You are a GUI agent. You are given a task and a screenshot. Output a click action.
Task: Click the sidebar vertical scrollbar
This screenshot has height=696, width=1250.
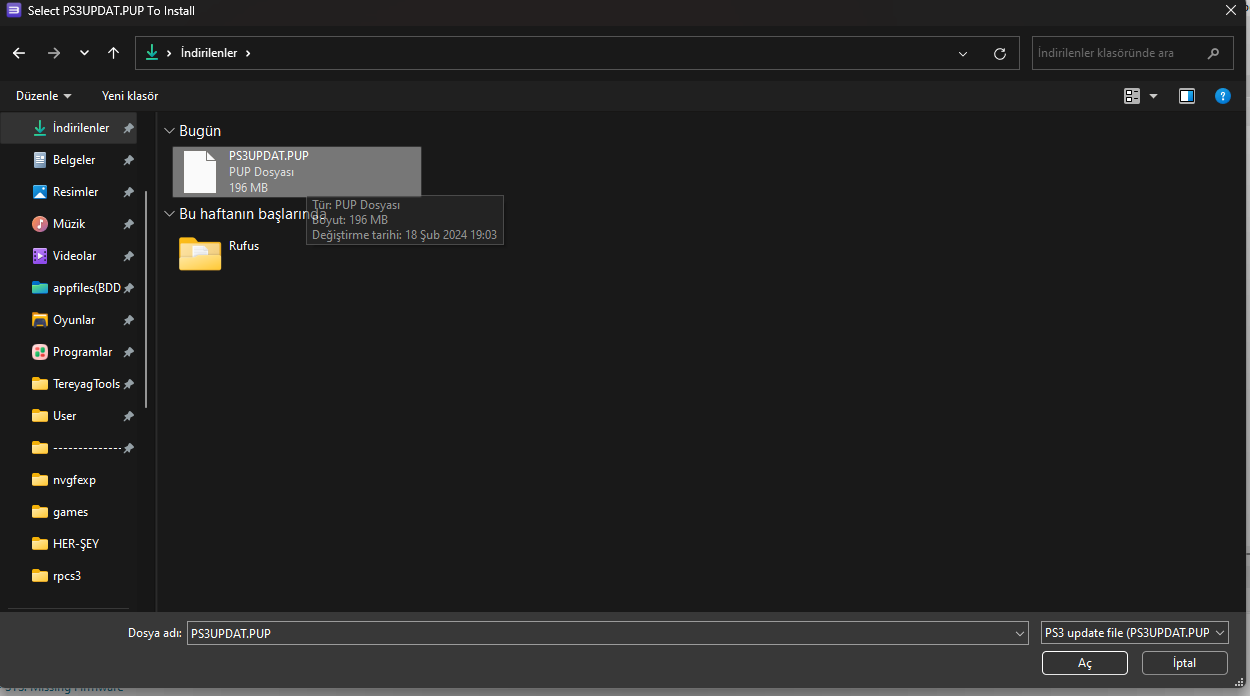147,300
